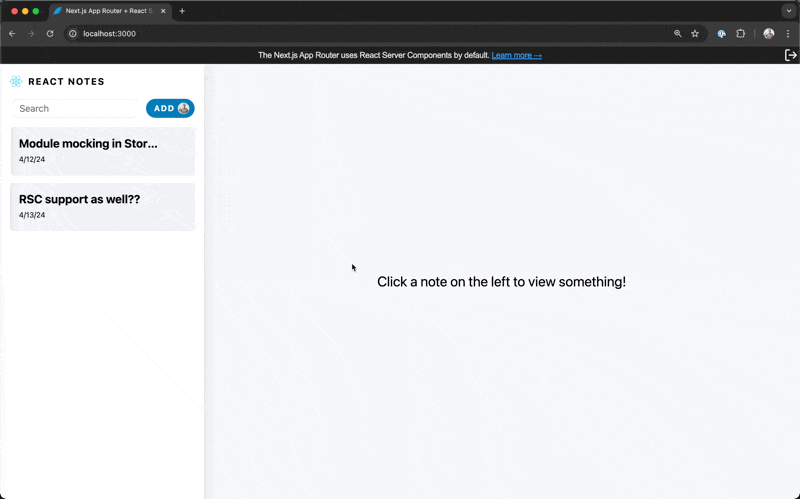800x499 pixels.
Task: Select the Next.js App Router tab
Action: point(110,11)
